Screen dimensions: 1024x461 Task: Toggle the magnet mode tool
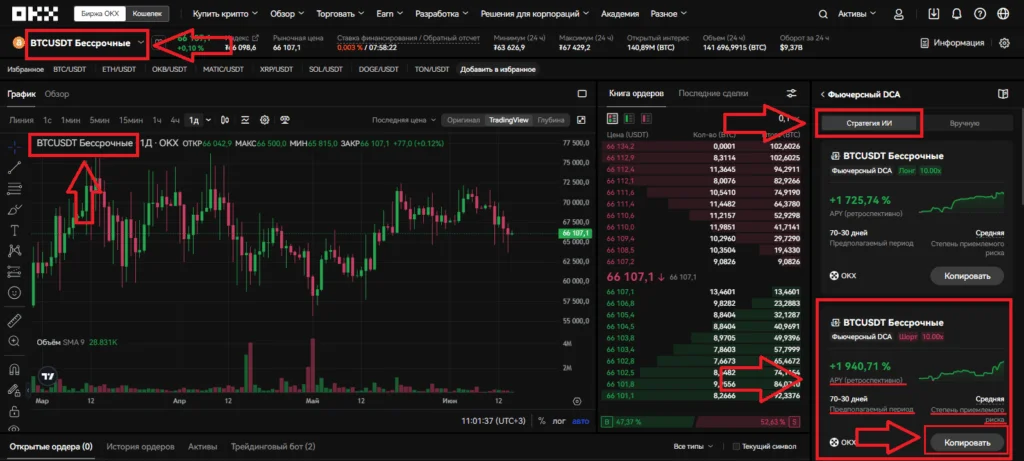click(14, 370)
